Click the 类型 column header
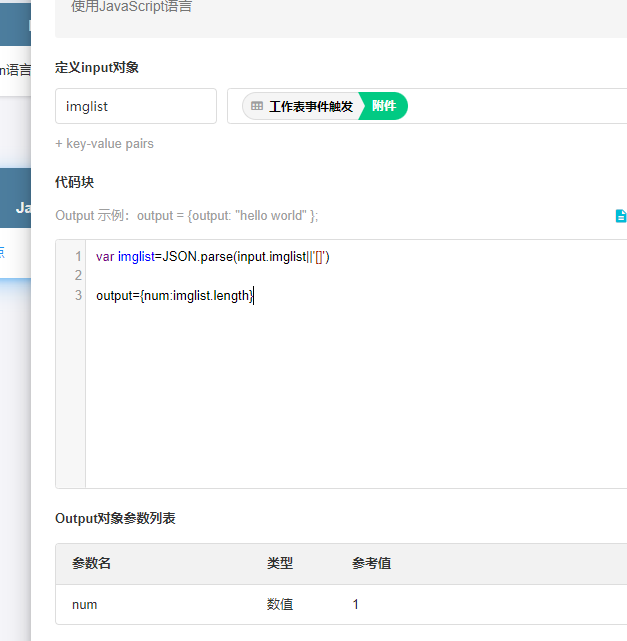This screenshot has height=641, width=627. pos(280,564)
